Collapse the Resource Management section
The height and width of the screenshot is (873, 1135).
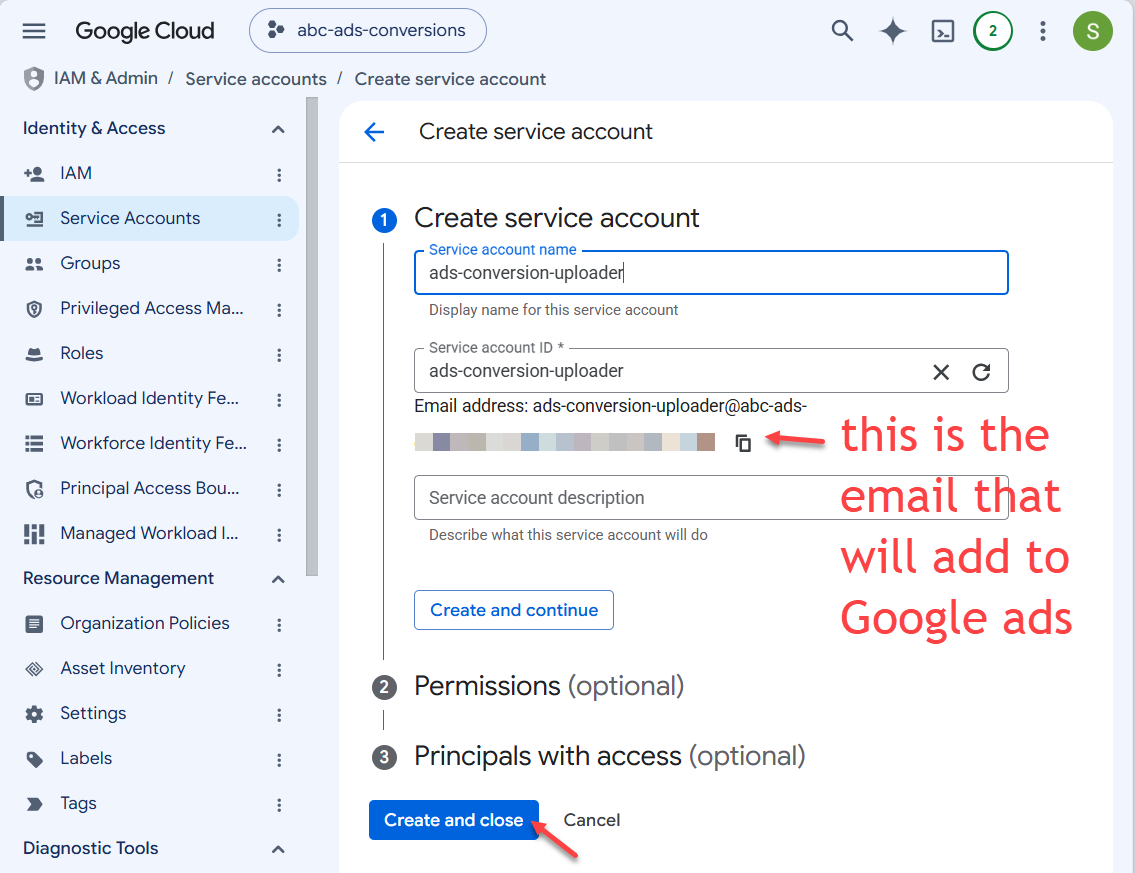(x=278, y=579)
